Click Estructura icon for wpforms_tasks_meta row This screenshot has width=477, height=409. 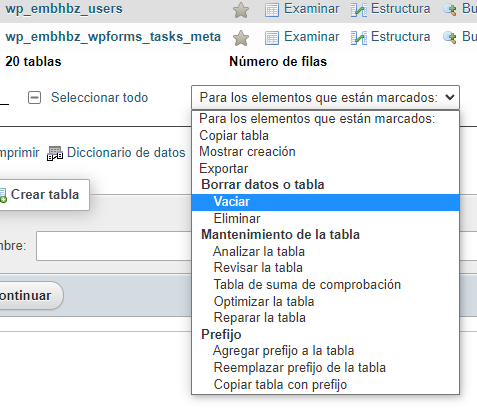[359, 38]
